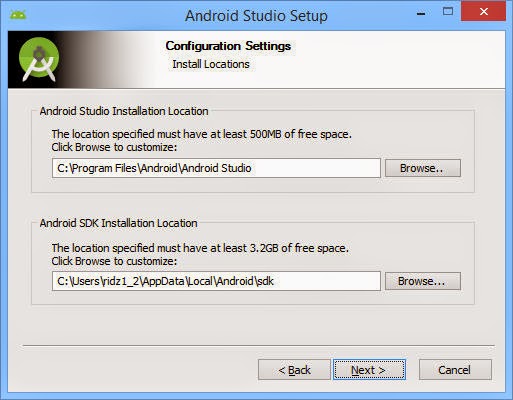The height and width of the screenshot is (400, 513).
Task: Click the Install Locations subtitle
Action: [211, 64]
